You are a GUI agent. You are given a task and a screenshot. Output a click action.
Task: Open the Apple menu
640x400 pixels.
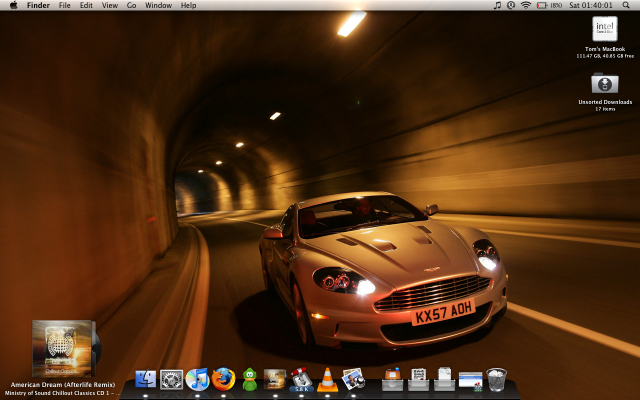click(13, 6)
